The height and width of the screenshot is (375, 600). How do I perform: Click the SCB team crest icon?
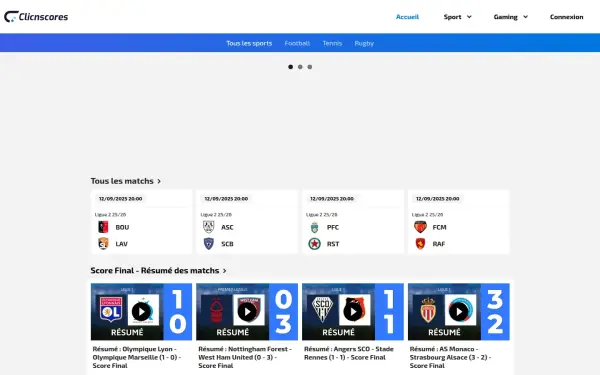pos(209,243)
